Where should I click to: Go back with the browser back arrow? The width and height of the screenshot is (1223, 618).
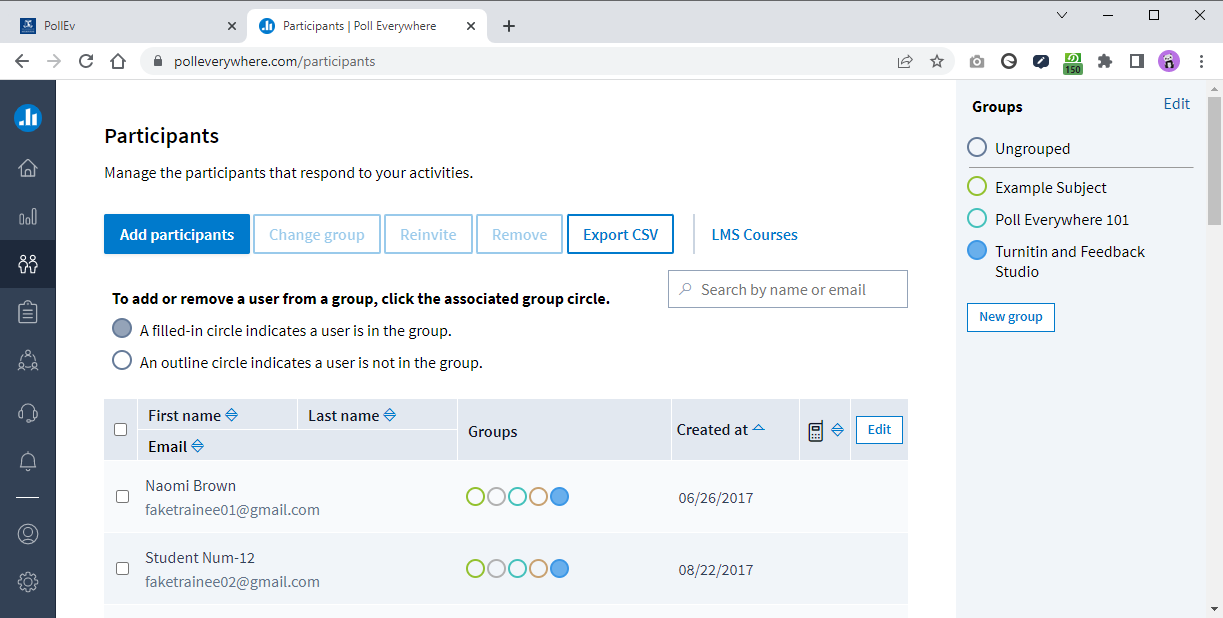pos(22,61)
